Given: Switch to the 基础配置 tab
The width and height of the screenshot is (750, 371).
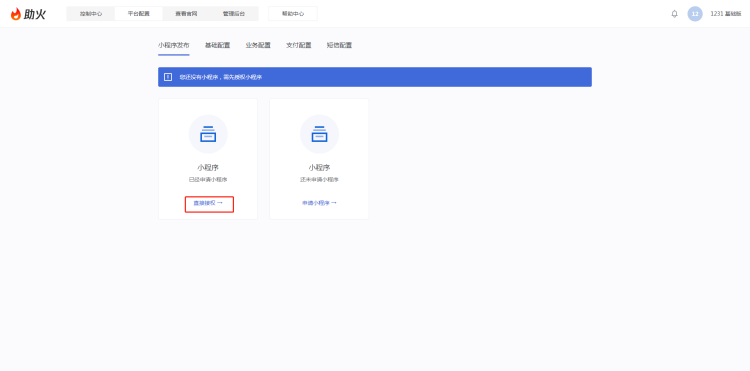Looking at the screenshot, I should [218, 45].
